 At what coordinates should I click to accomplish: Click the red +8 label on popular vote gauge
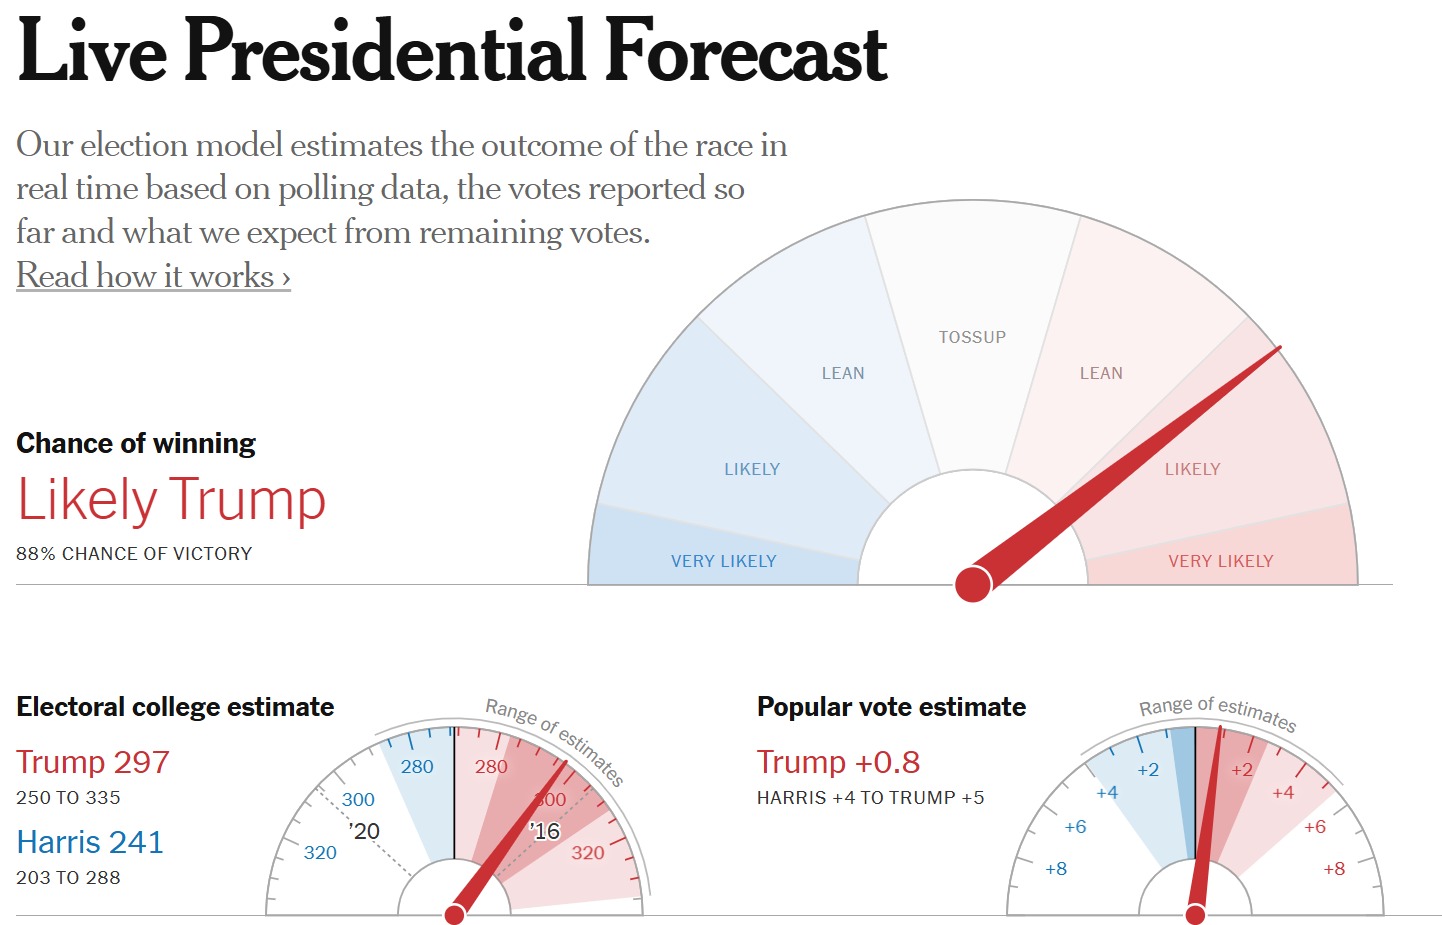[x=1334, y=869]
